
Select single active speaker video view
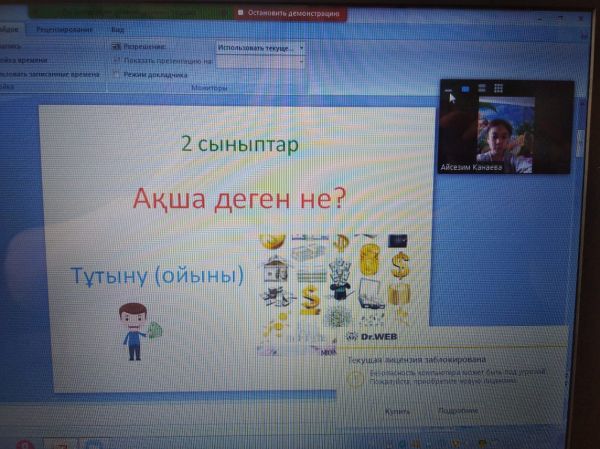[466, 88]
